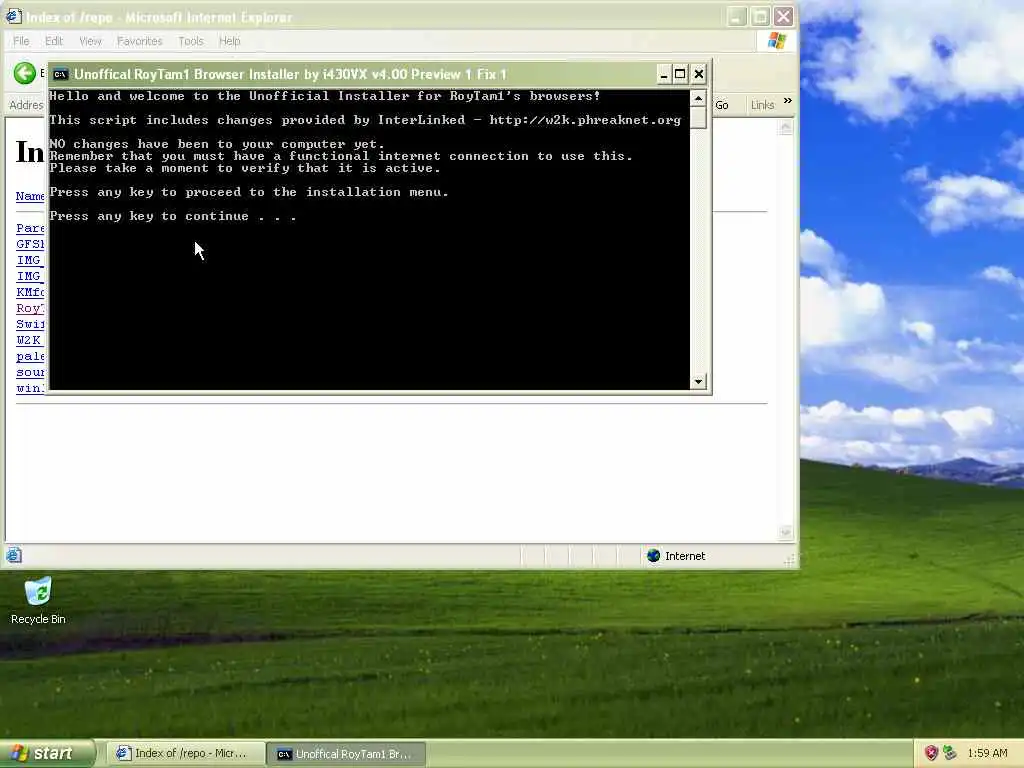The height and width of the screenshot is (768, 1024).
Task: Open the sour link in directory listing
Action: (30, 372)
